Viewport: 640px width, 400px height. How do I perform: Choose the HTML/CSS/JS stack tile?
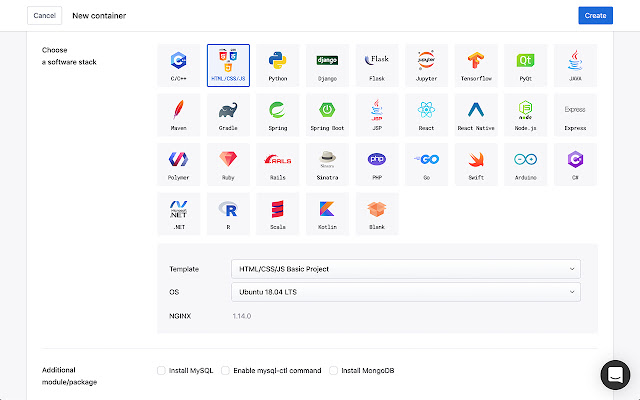(228, 65)
